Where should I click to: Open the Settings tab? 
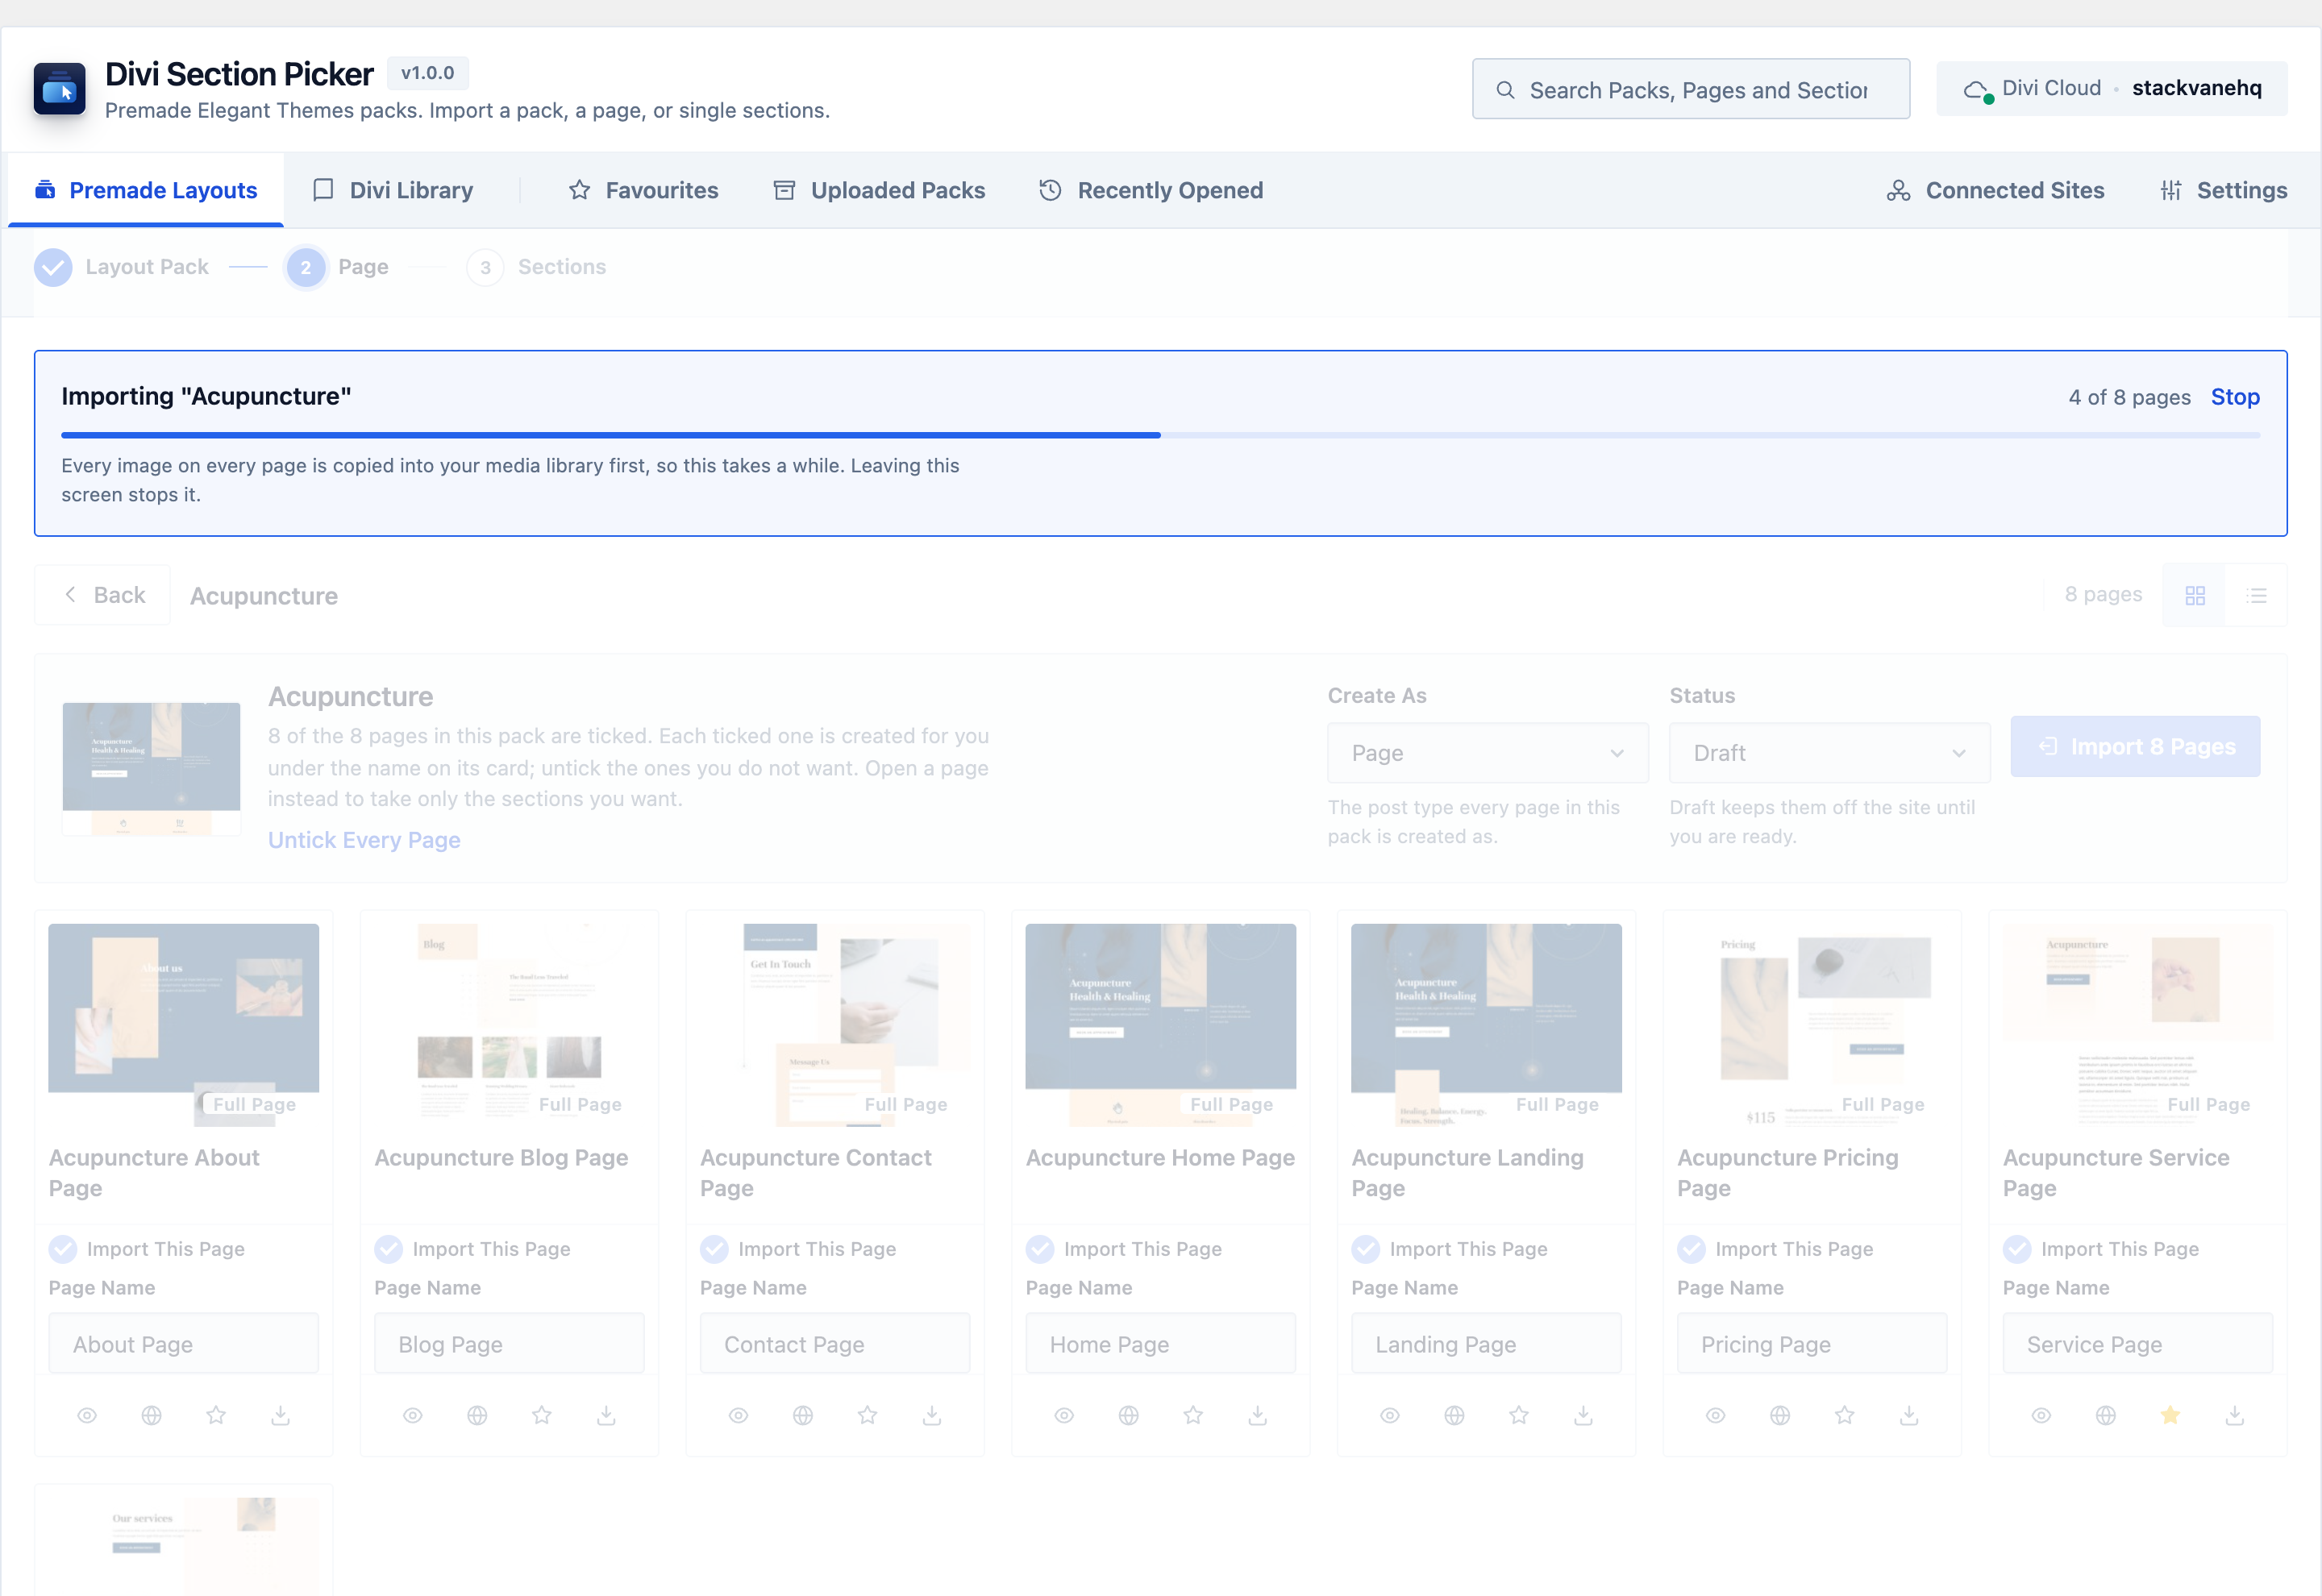pos(2223,190)
